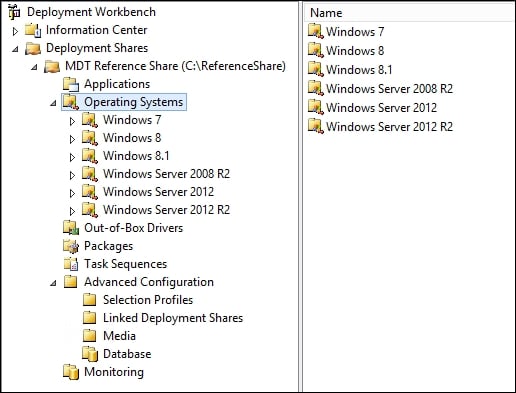Select Windows 8.1 text in list pane
The height and width of the screenshot is (393, 516).
pos(359,70)
